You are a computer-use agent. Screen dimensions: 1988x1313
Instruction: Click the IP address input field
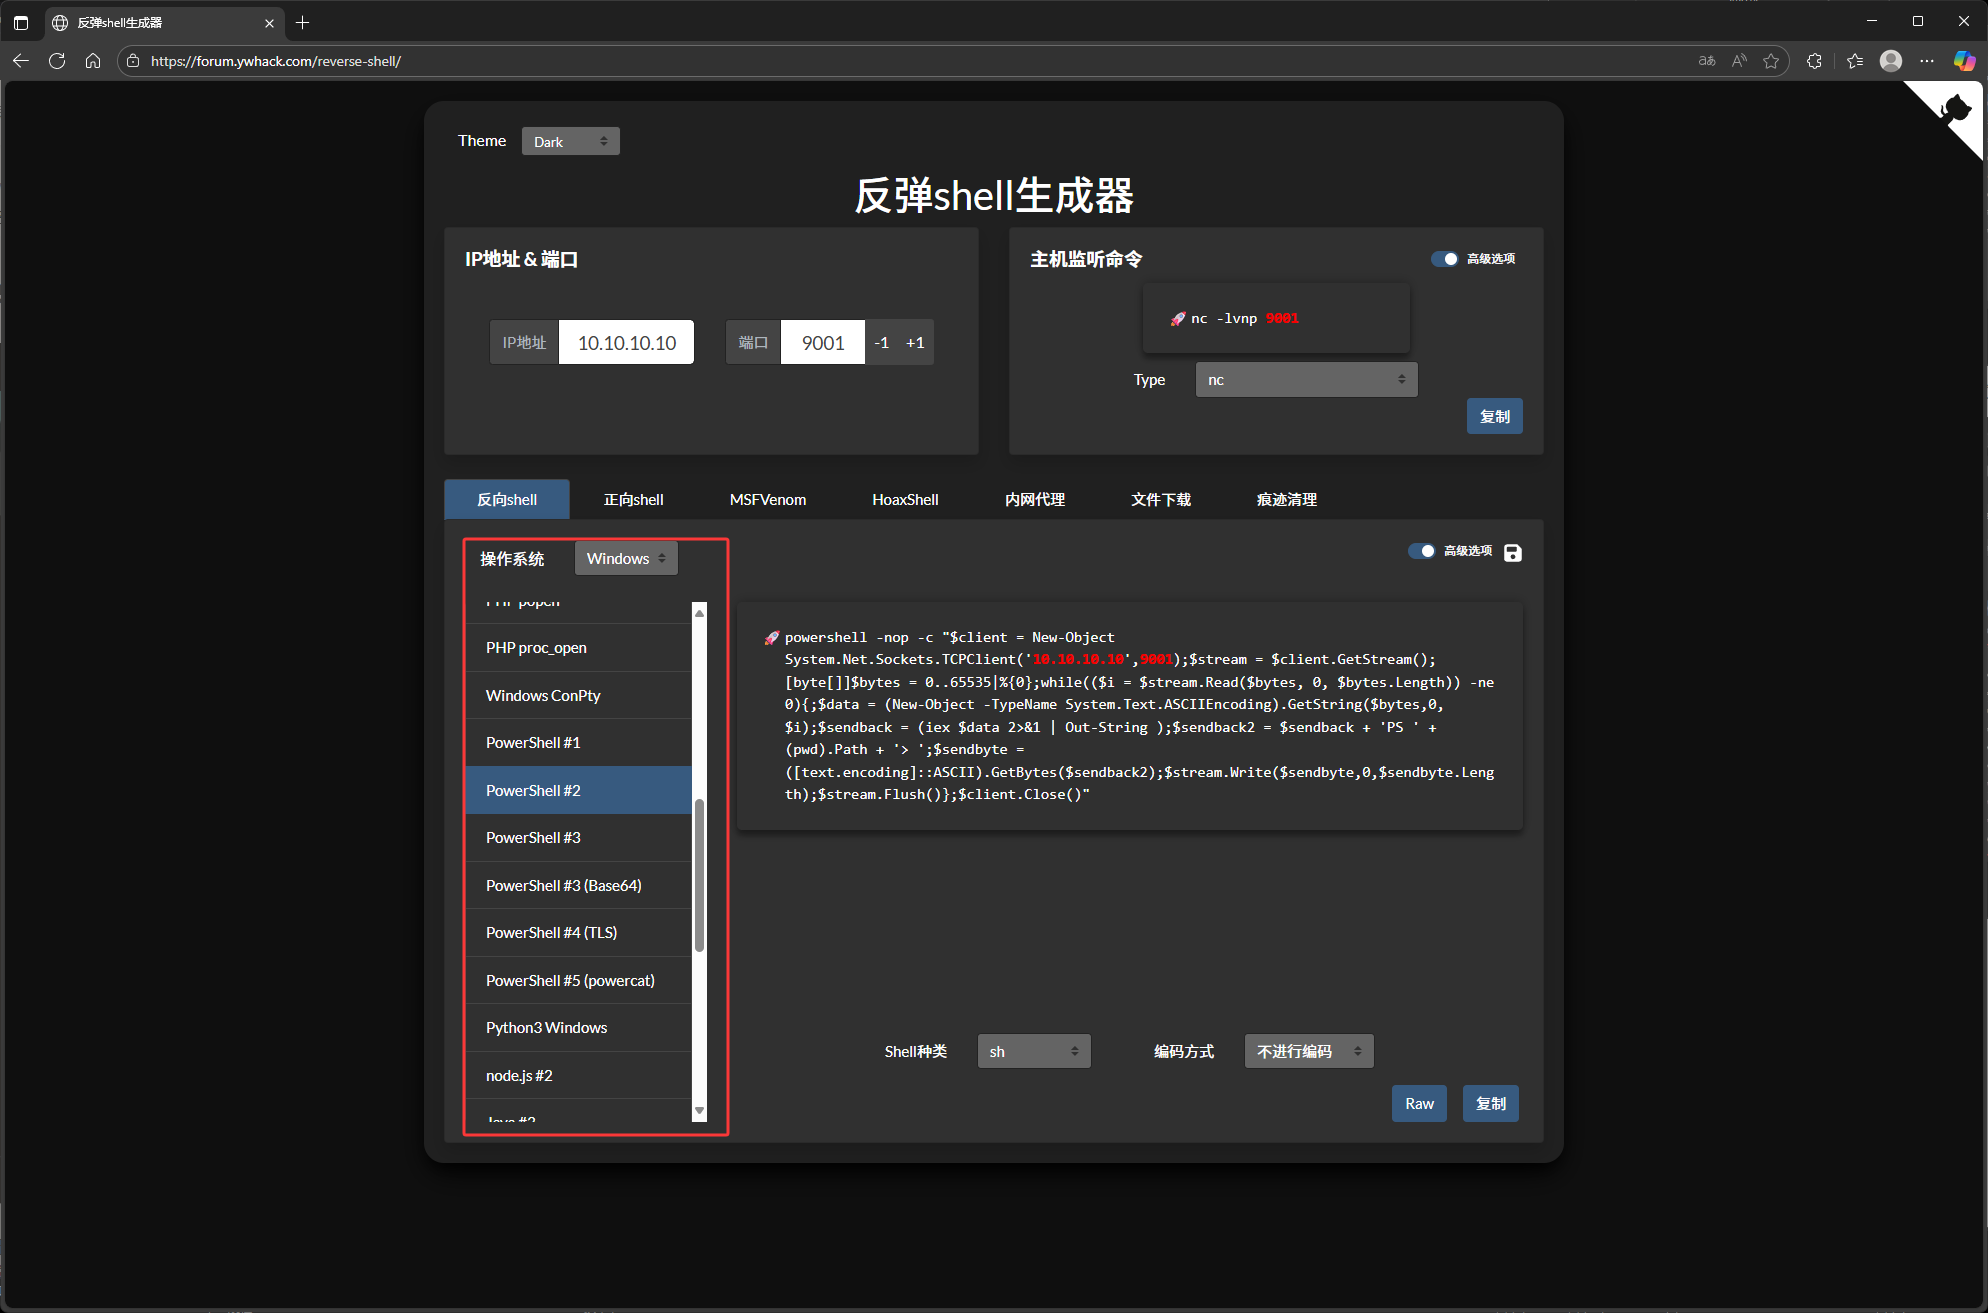626,342
